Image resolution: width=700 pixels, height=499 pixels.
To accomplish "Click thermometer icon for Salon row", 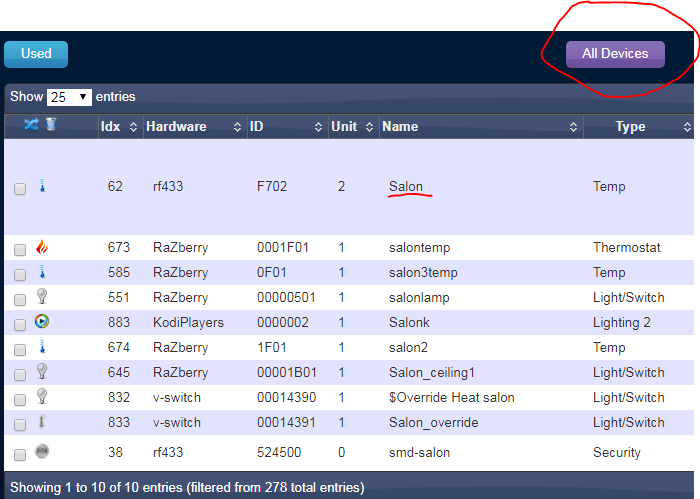I will point(42,186).
